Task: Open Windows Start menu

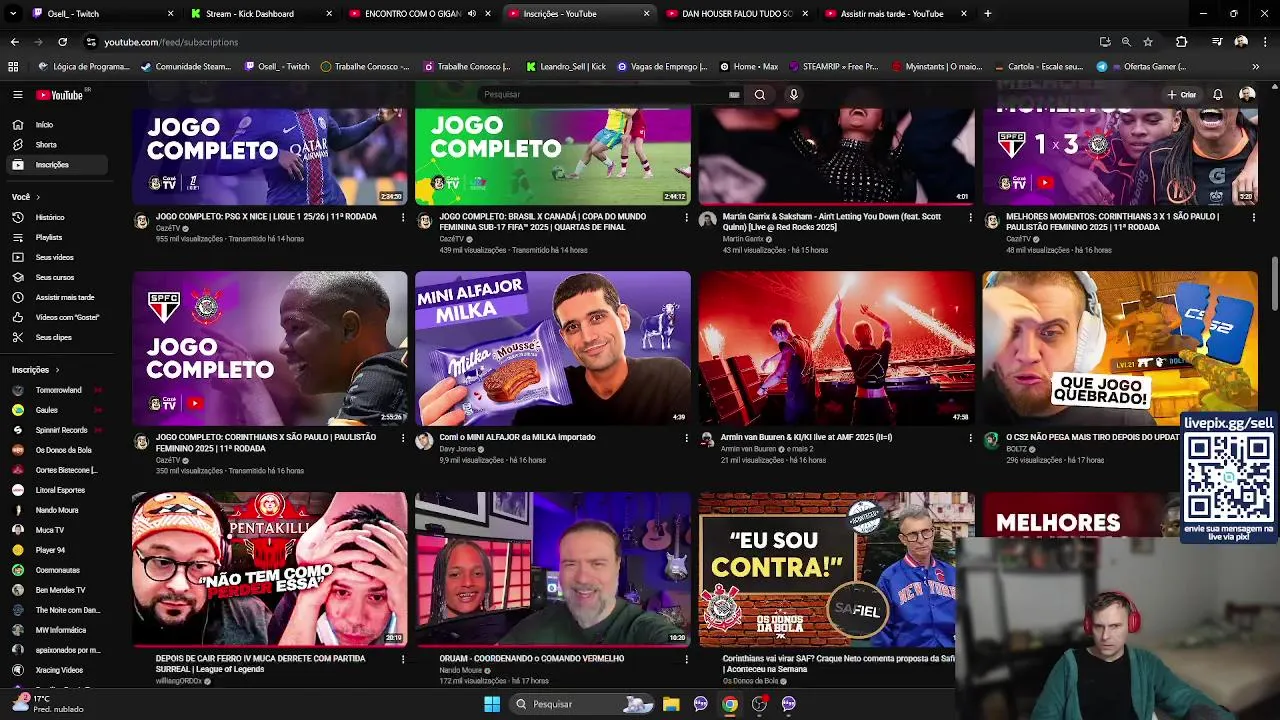Action: 492,704
